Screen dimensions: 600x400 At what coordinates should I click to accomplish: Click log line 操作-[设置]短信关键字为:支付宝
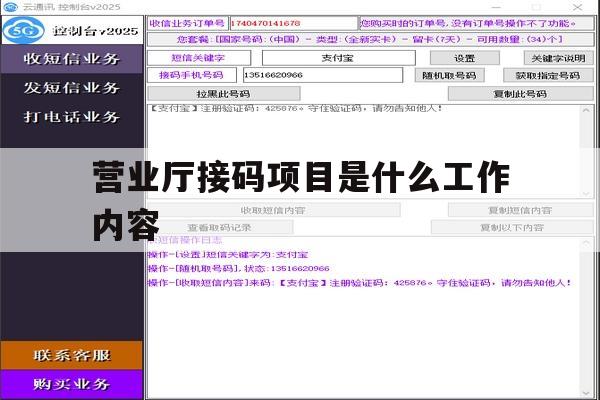[x=228, y=255]
